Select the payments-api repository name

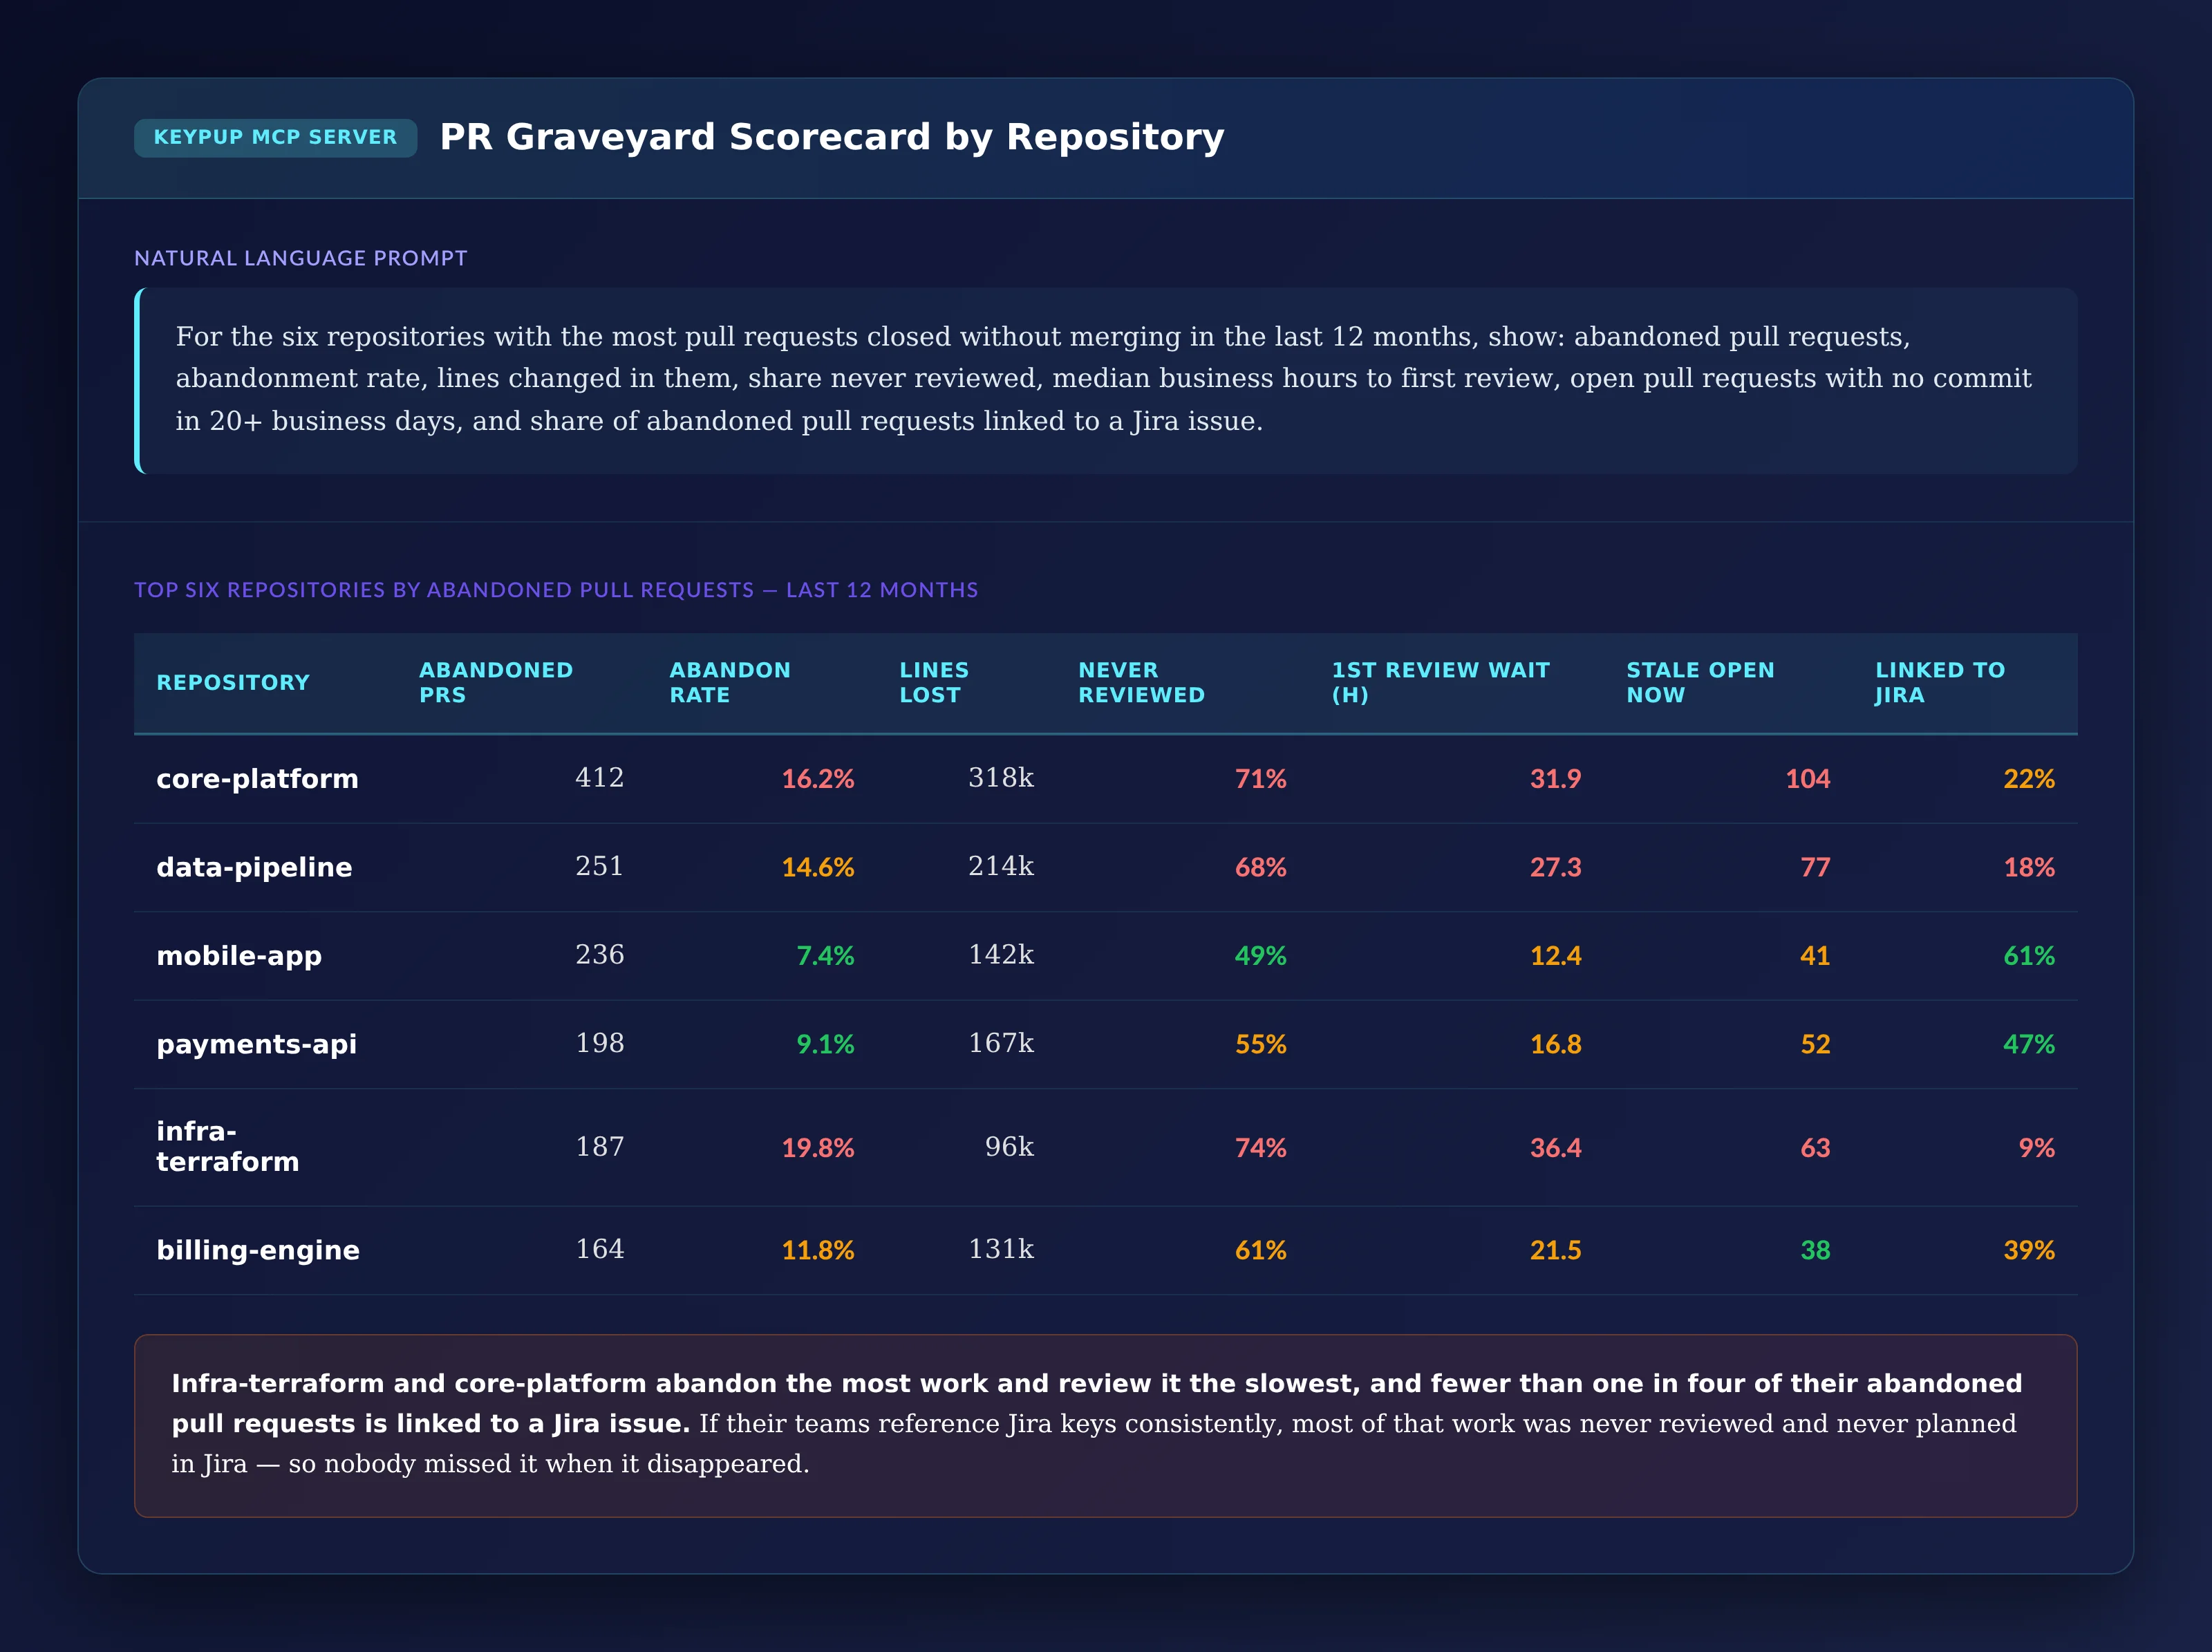[x=256, y=1044]
